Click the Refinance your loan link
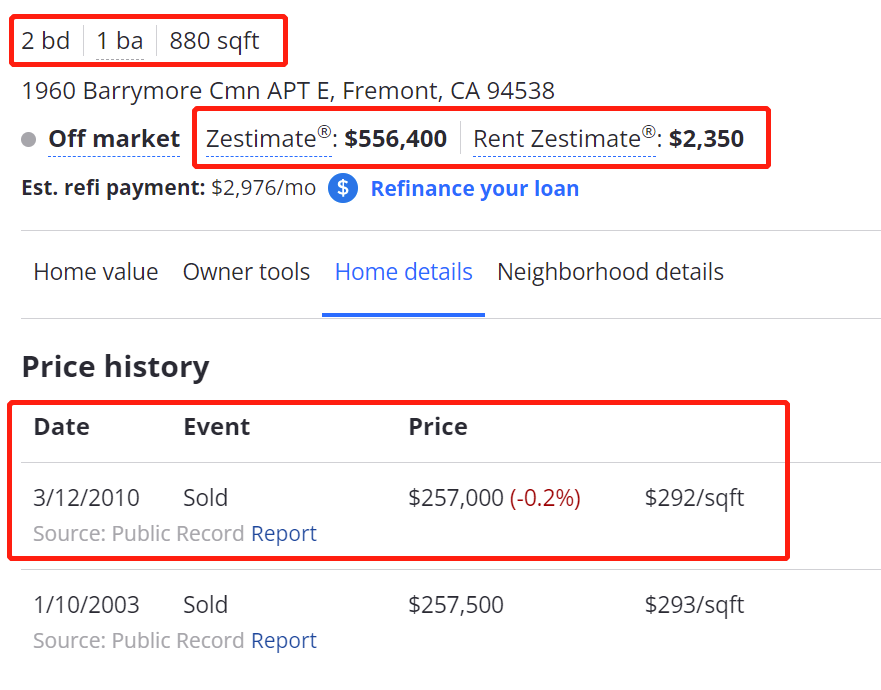The image size is (881, 690). (x=474, y=188)
